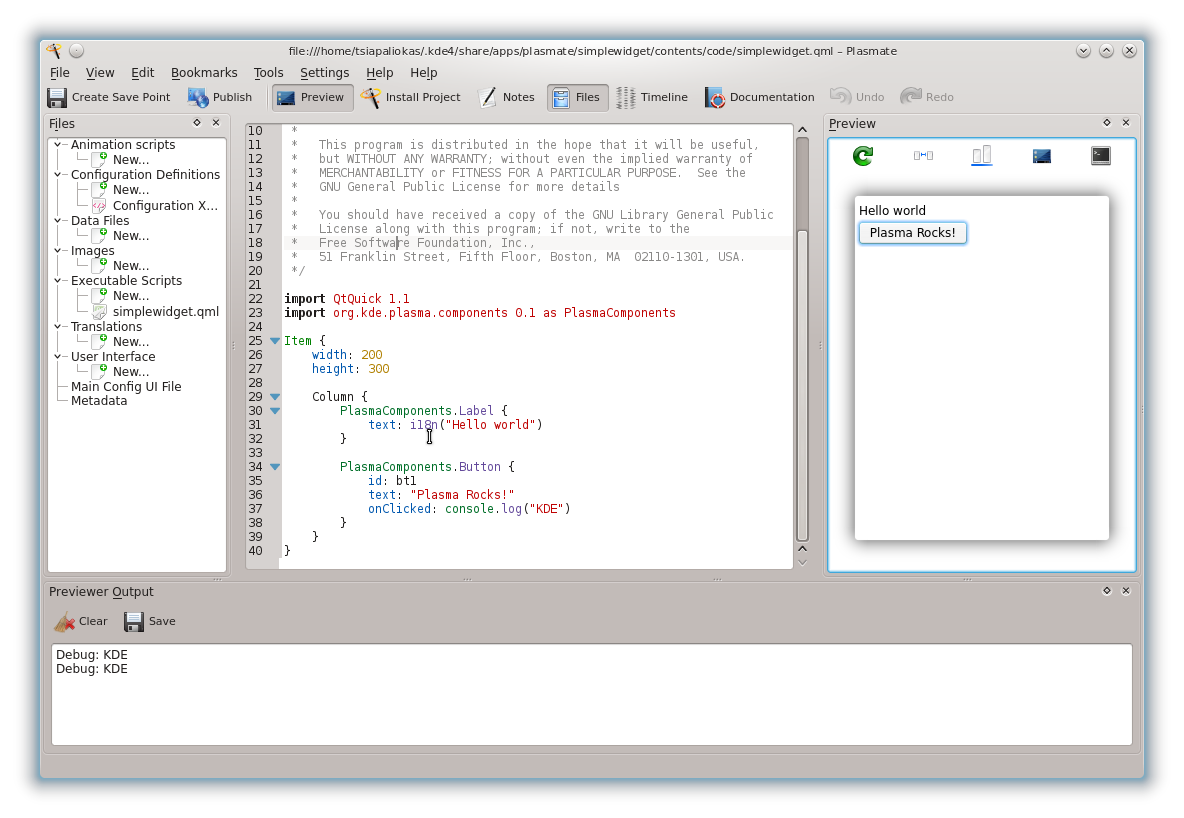Image resolution: width=1184 pixels, height=818 pixels.
Task: Open the Settings menu
Action: 324,73
